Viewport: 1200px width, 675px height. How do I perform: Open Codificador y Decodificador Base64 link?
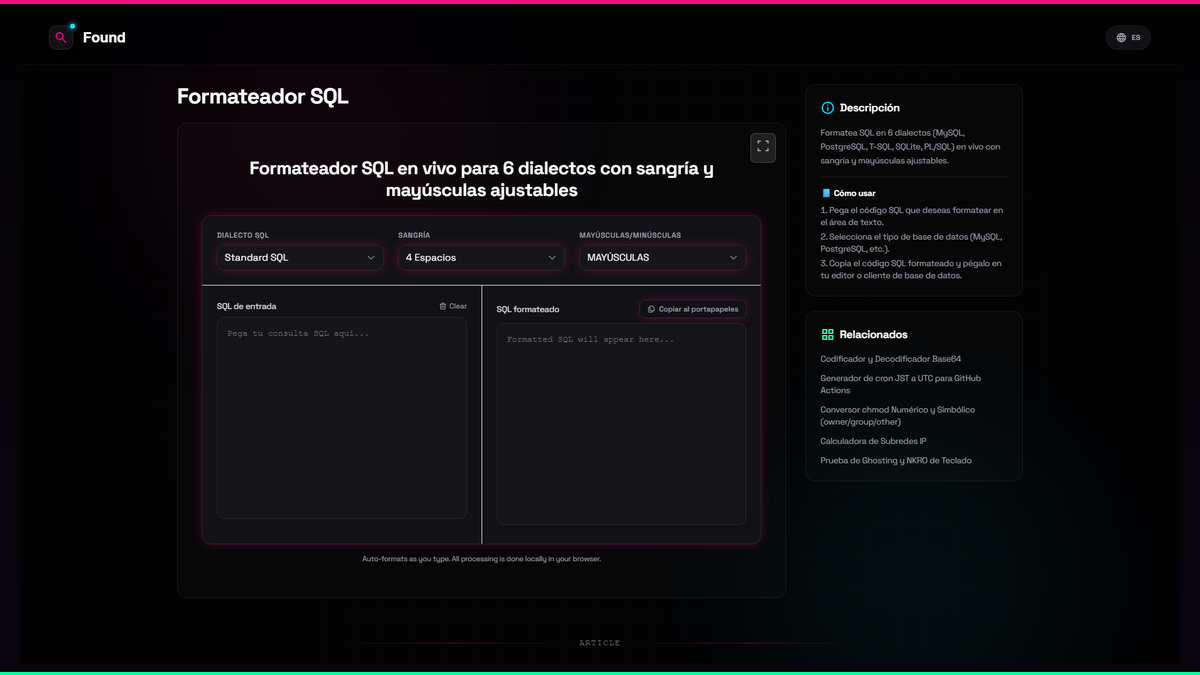[891, 359]
